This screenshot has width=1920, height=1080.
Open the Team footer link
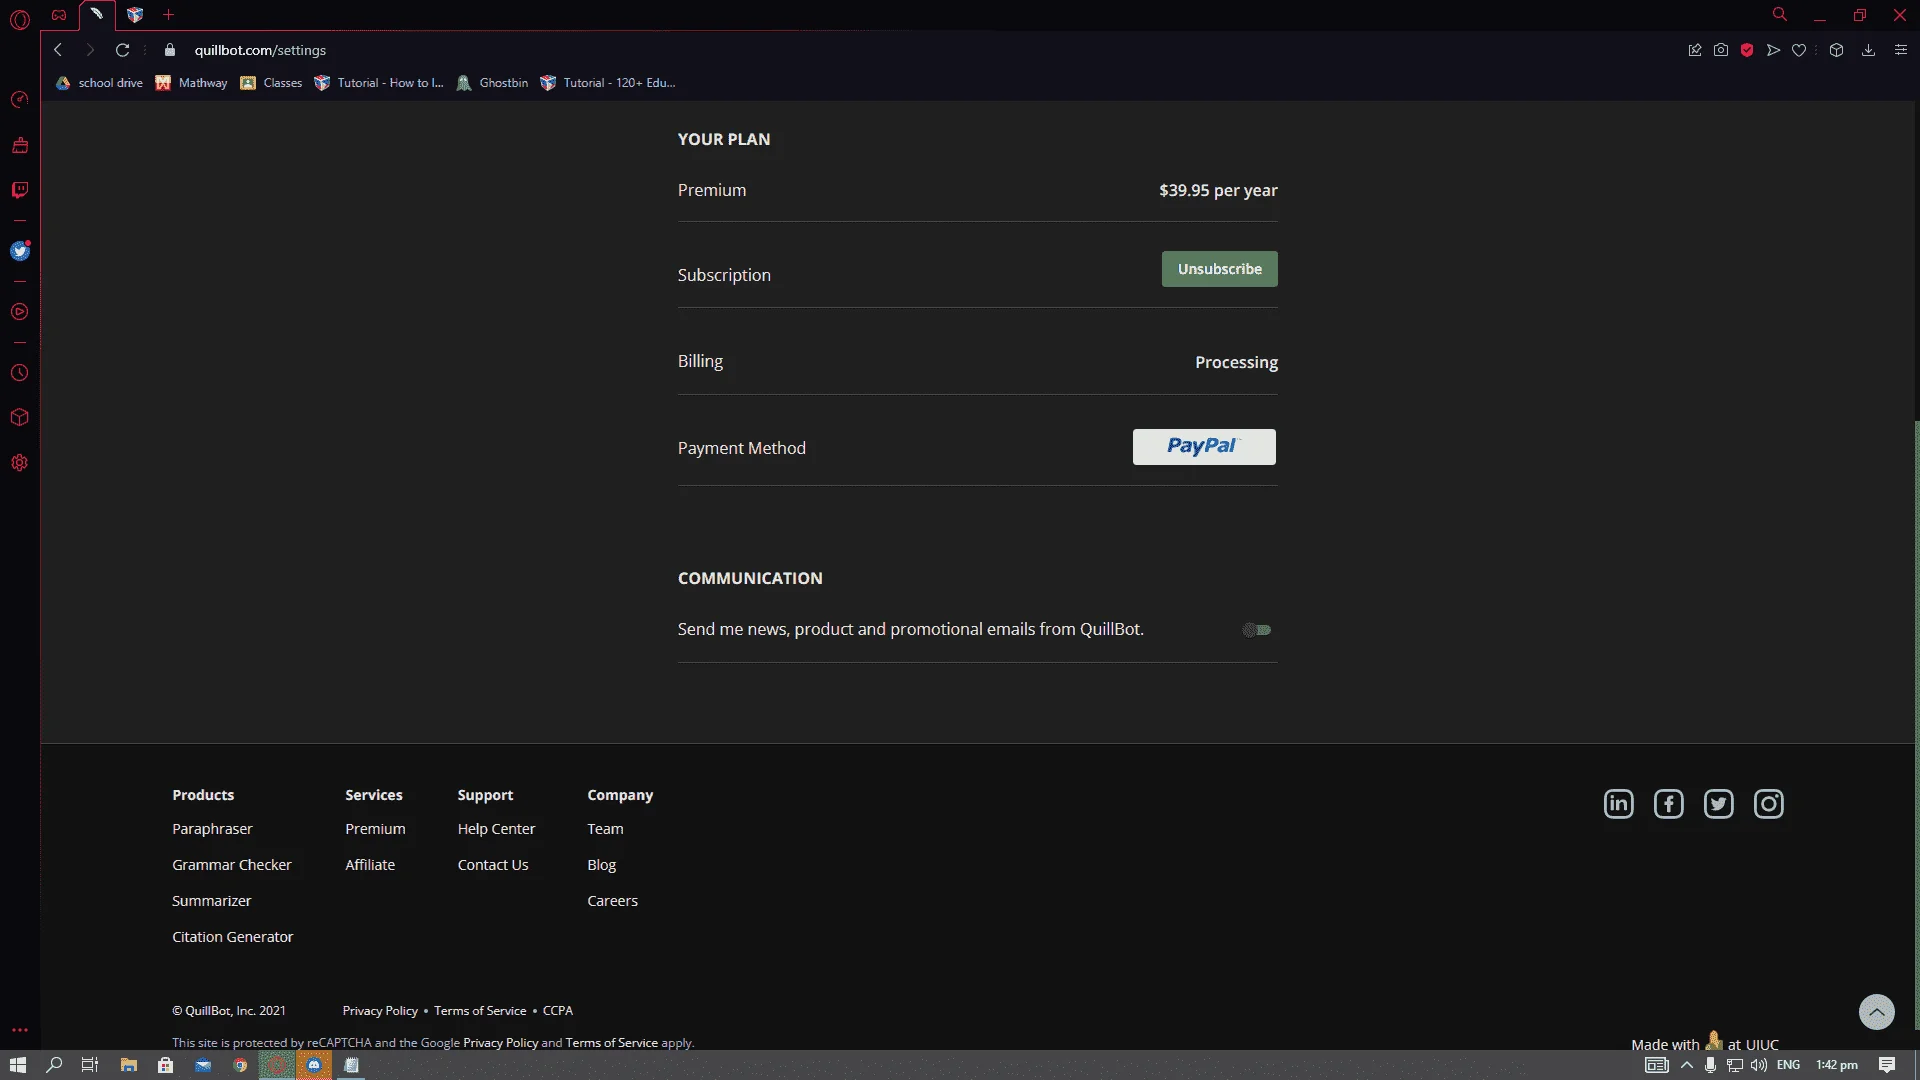(x=606, y=829)
